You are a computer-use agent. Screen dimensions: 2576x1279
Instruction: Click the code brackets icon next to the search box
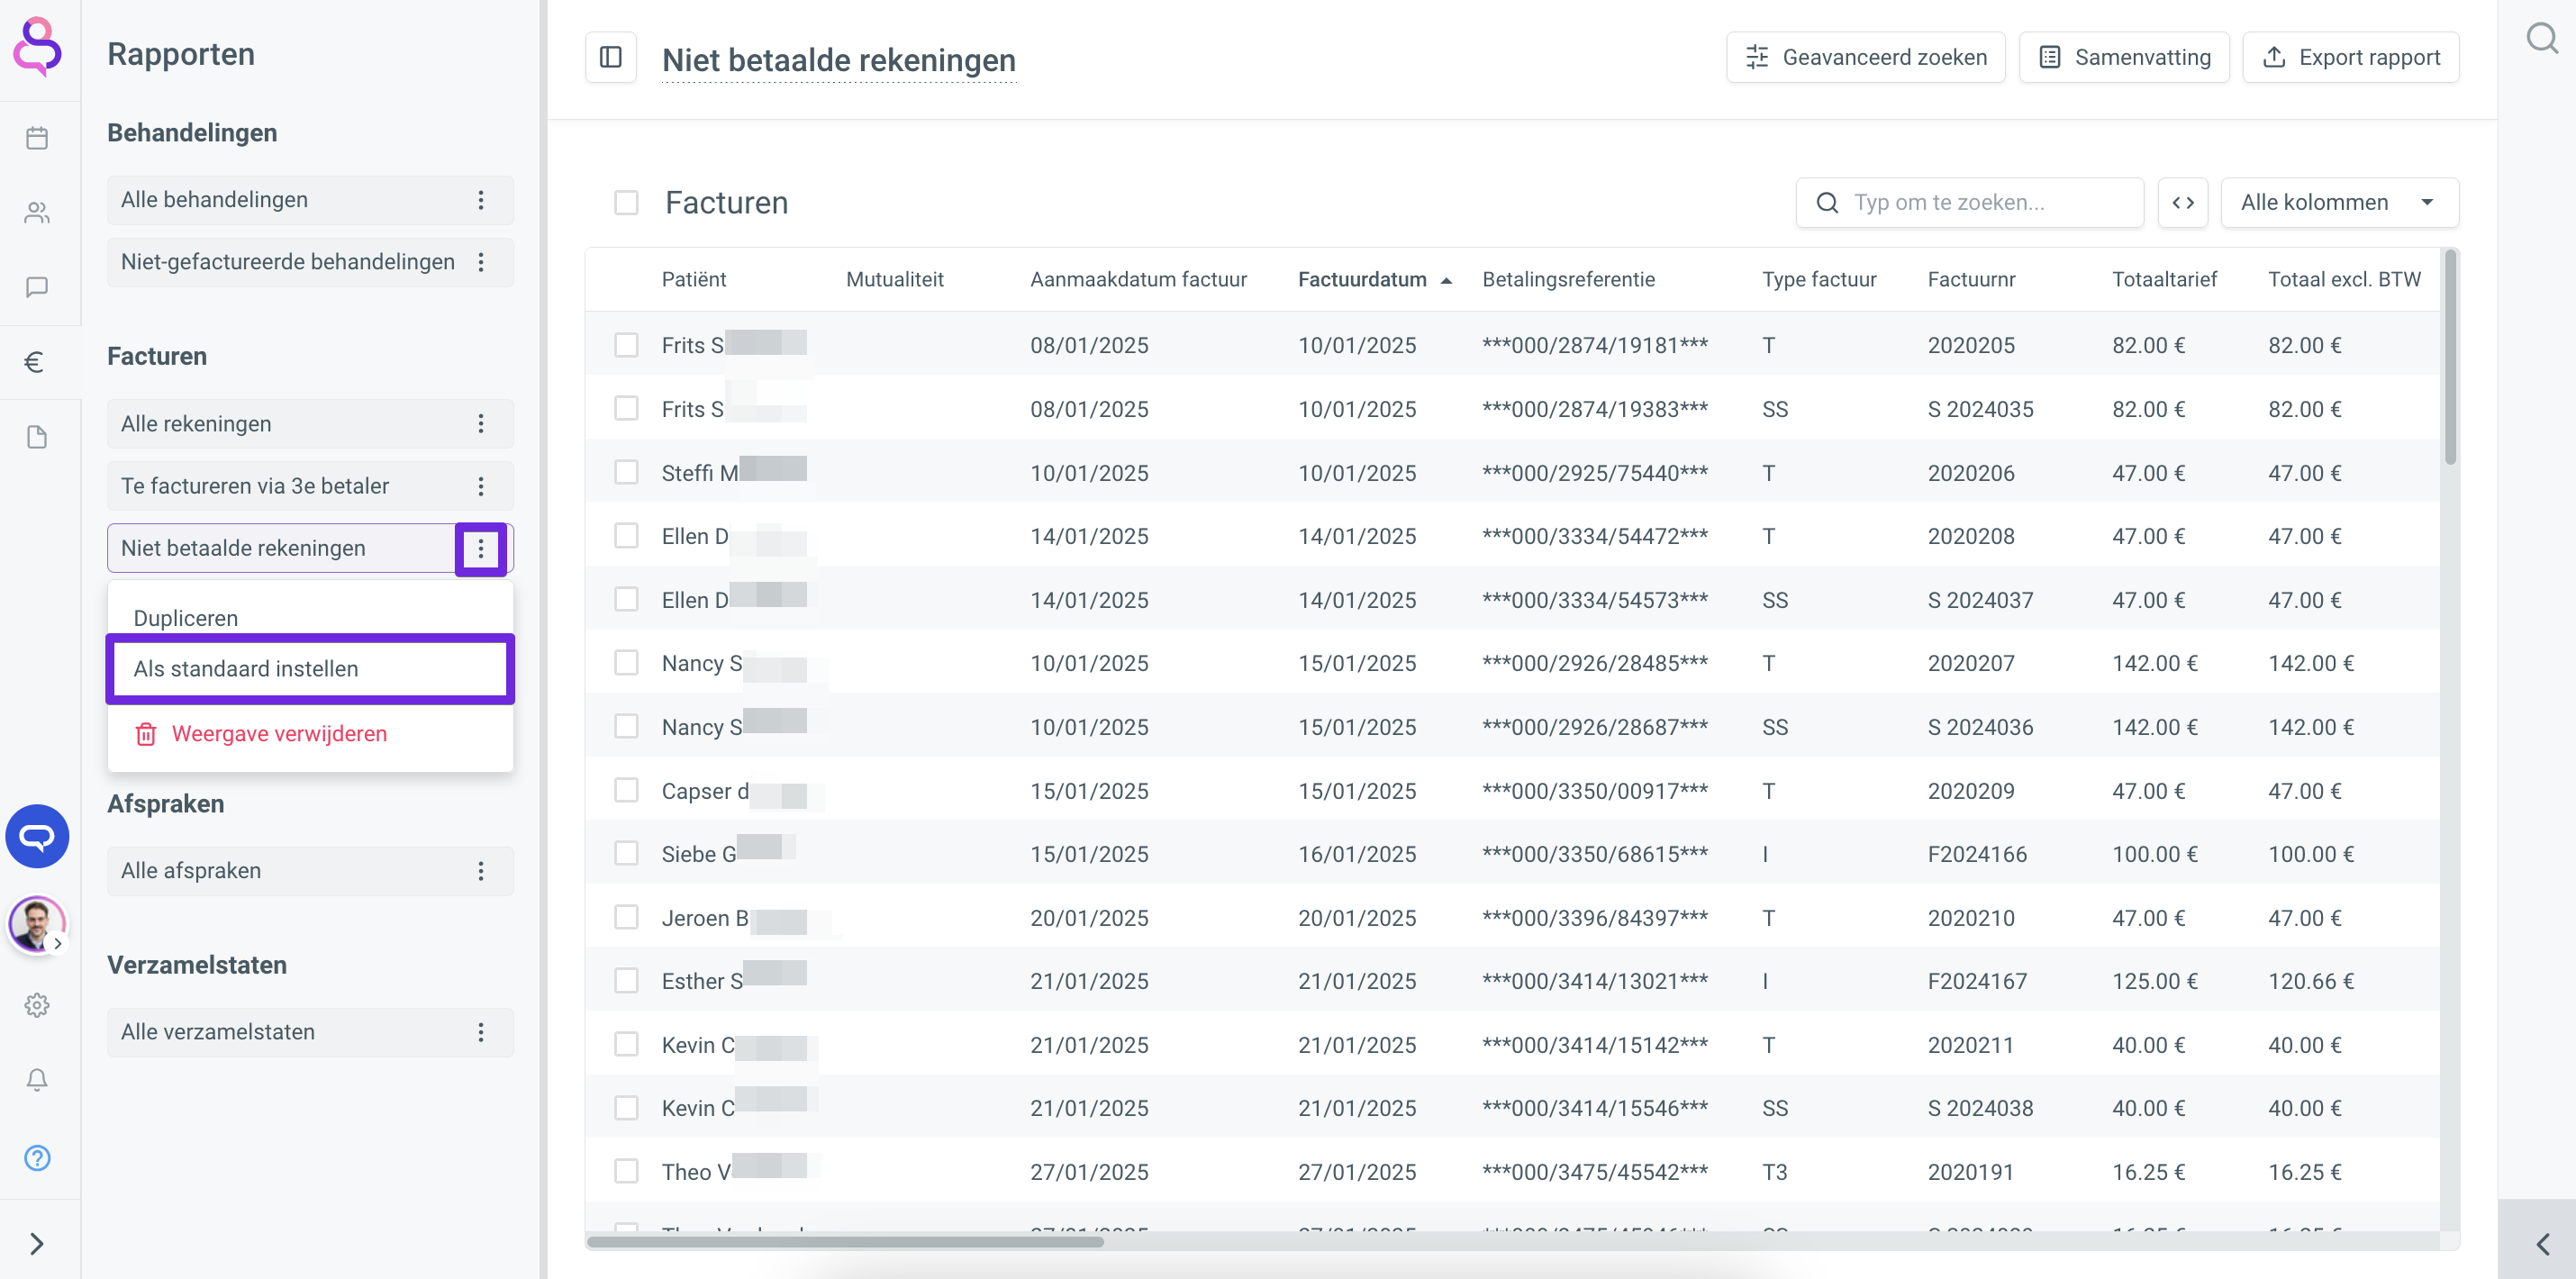click(2182, 202)
